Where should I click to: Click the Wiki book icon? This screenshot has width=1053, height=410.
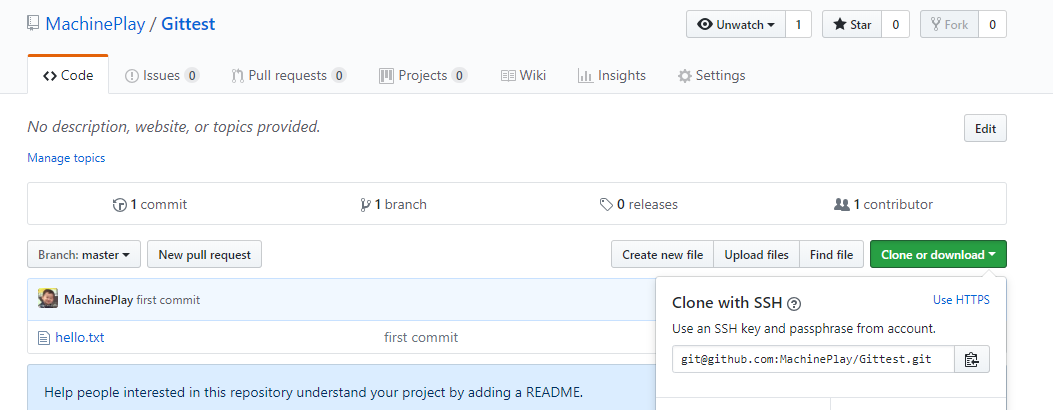click(508, 76)
